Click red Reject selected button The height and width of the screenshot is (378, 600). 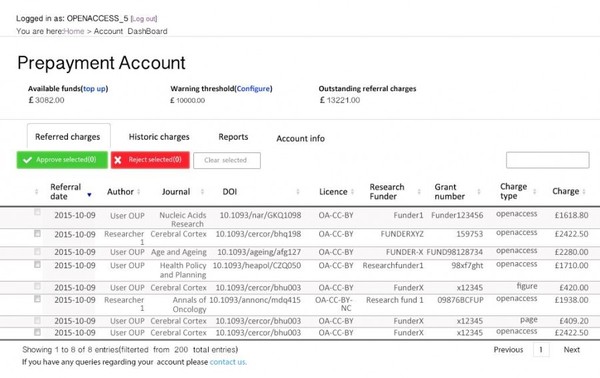click(150, 160)
